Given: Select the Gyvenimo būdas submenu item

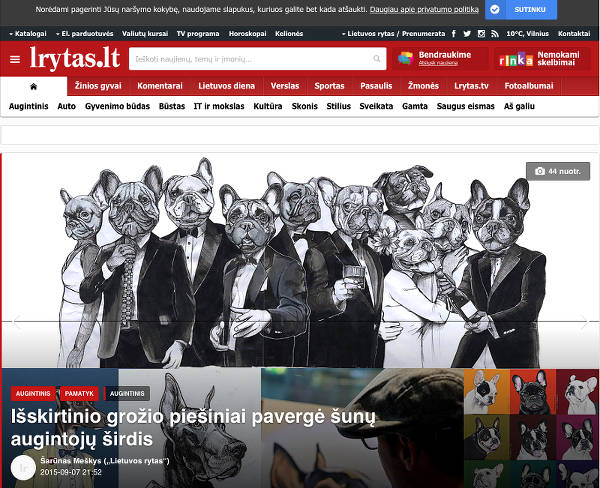Looking at the screenshot, I should click(x=117, y=106).
